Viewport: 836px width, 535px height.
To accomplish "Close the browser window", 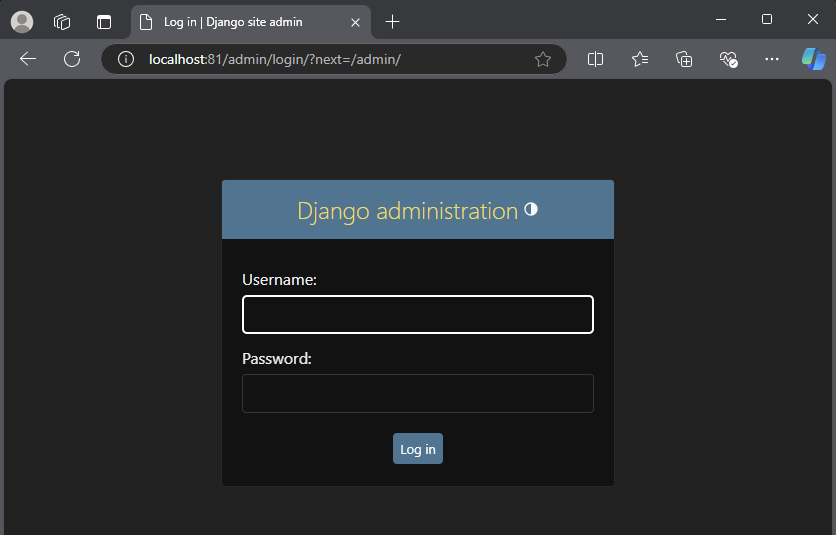I will click(813, 20).
